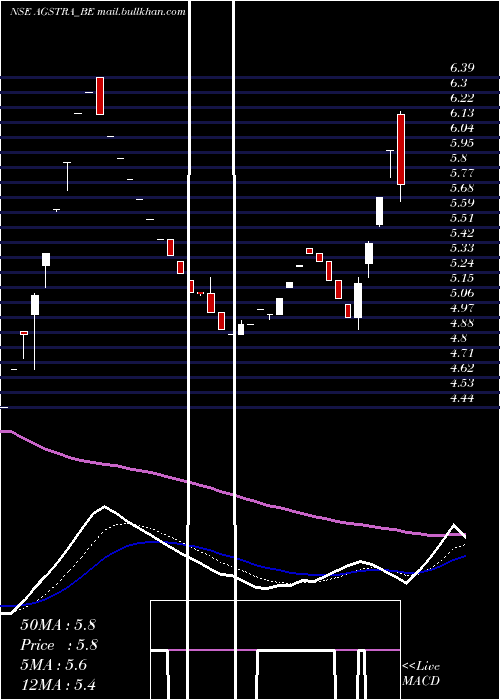Click the '12MA : 5.4' legend text
This screenshot has height=700, width=500.
[58, 685]
